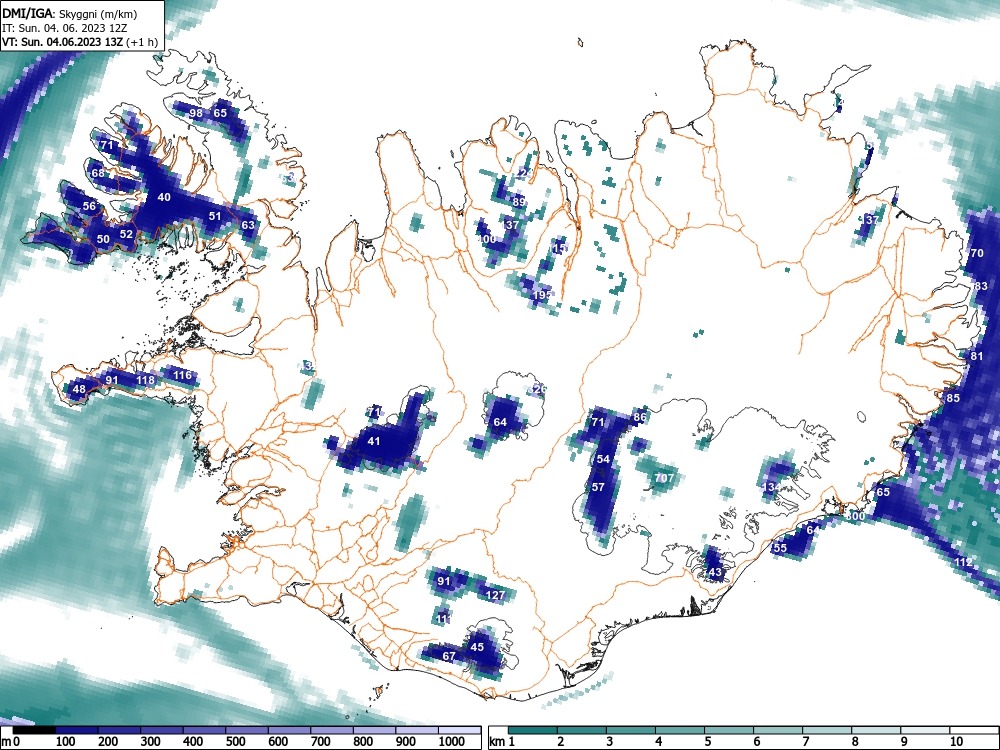Click the visibility value 48 on Snæfellsnes peninsula
The height and width of the screenshot is (750, 1000).
79,389
